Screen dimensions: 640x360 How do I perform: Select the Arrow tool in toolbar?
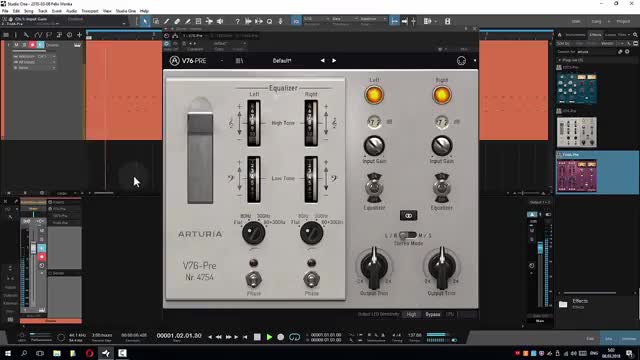click(145, 21)
